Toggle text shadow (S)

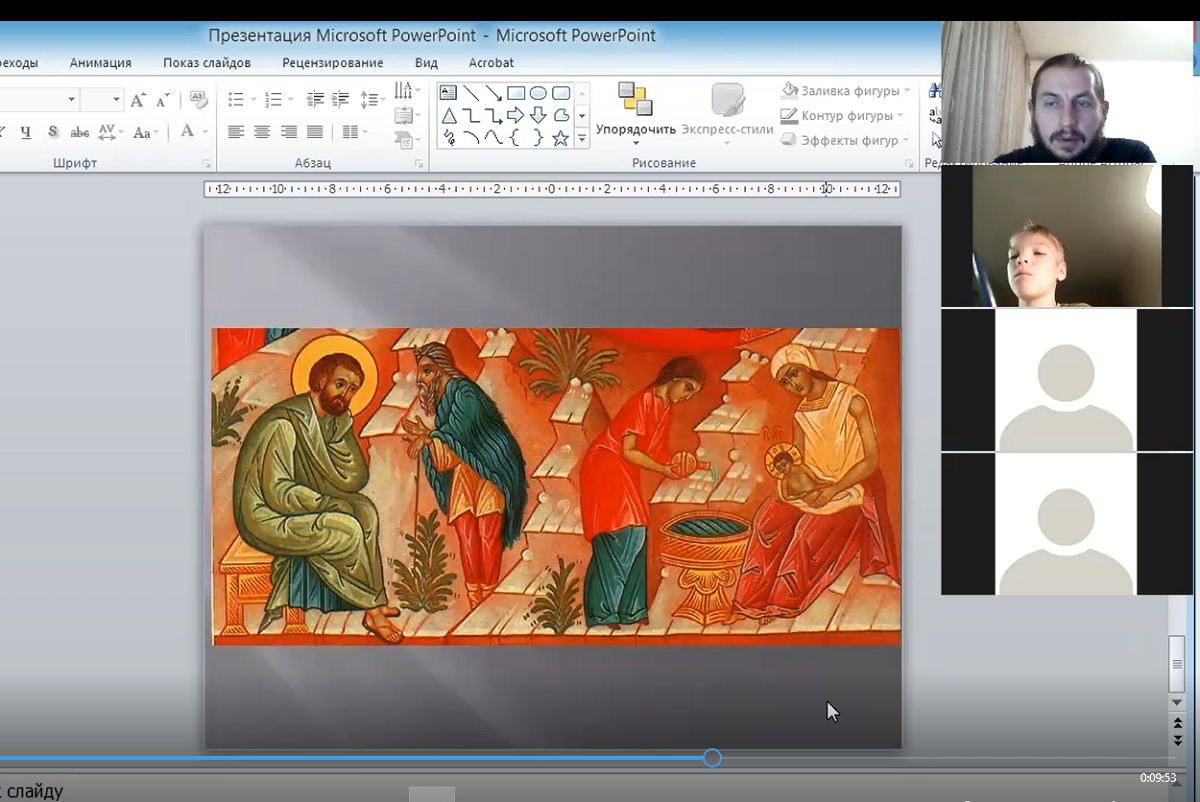(x=53, y=132)
